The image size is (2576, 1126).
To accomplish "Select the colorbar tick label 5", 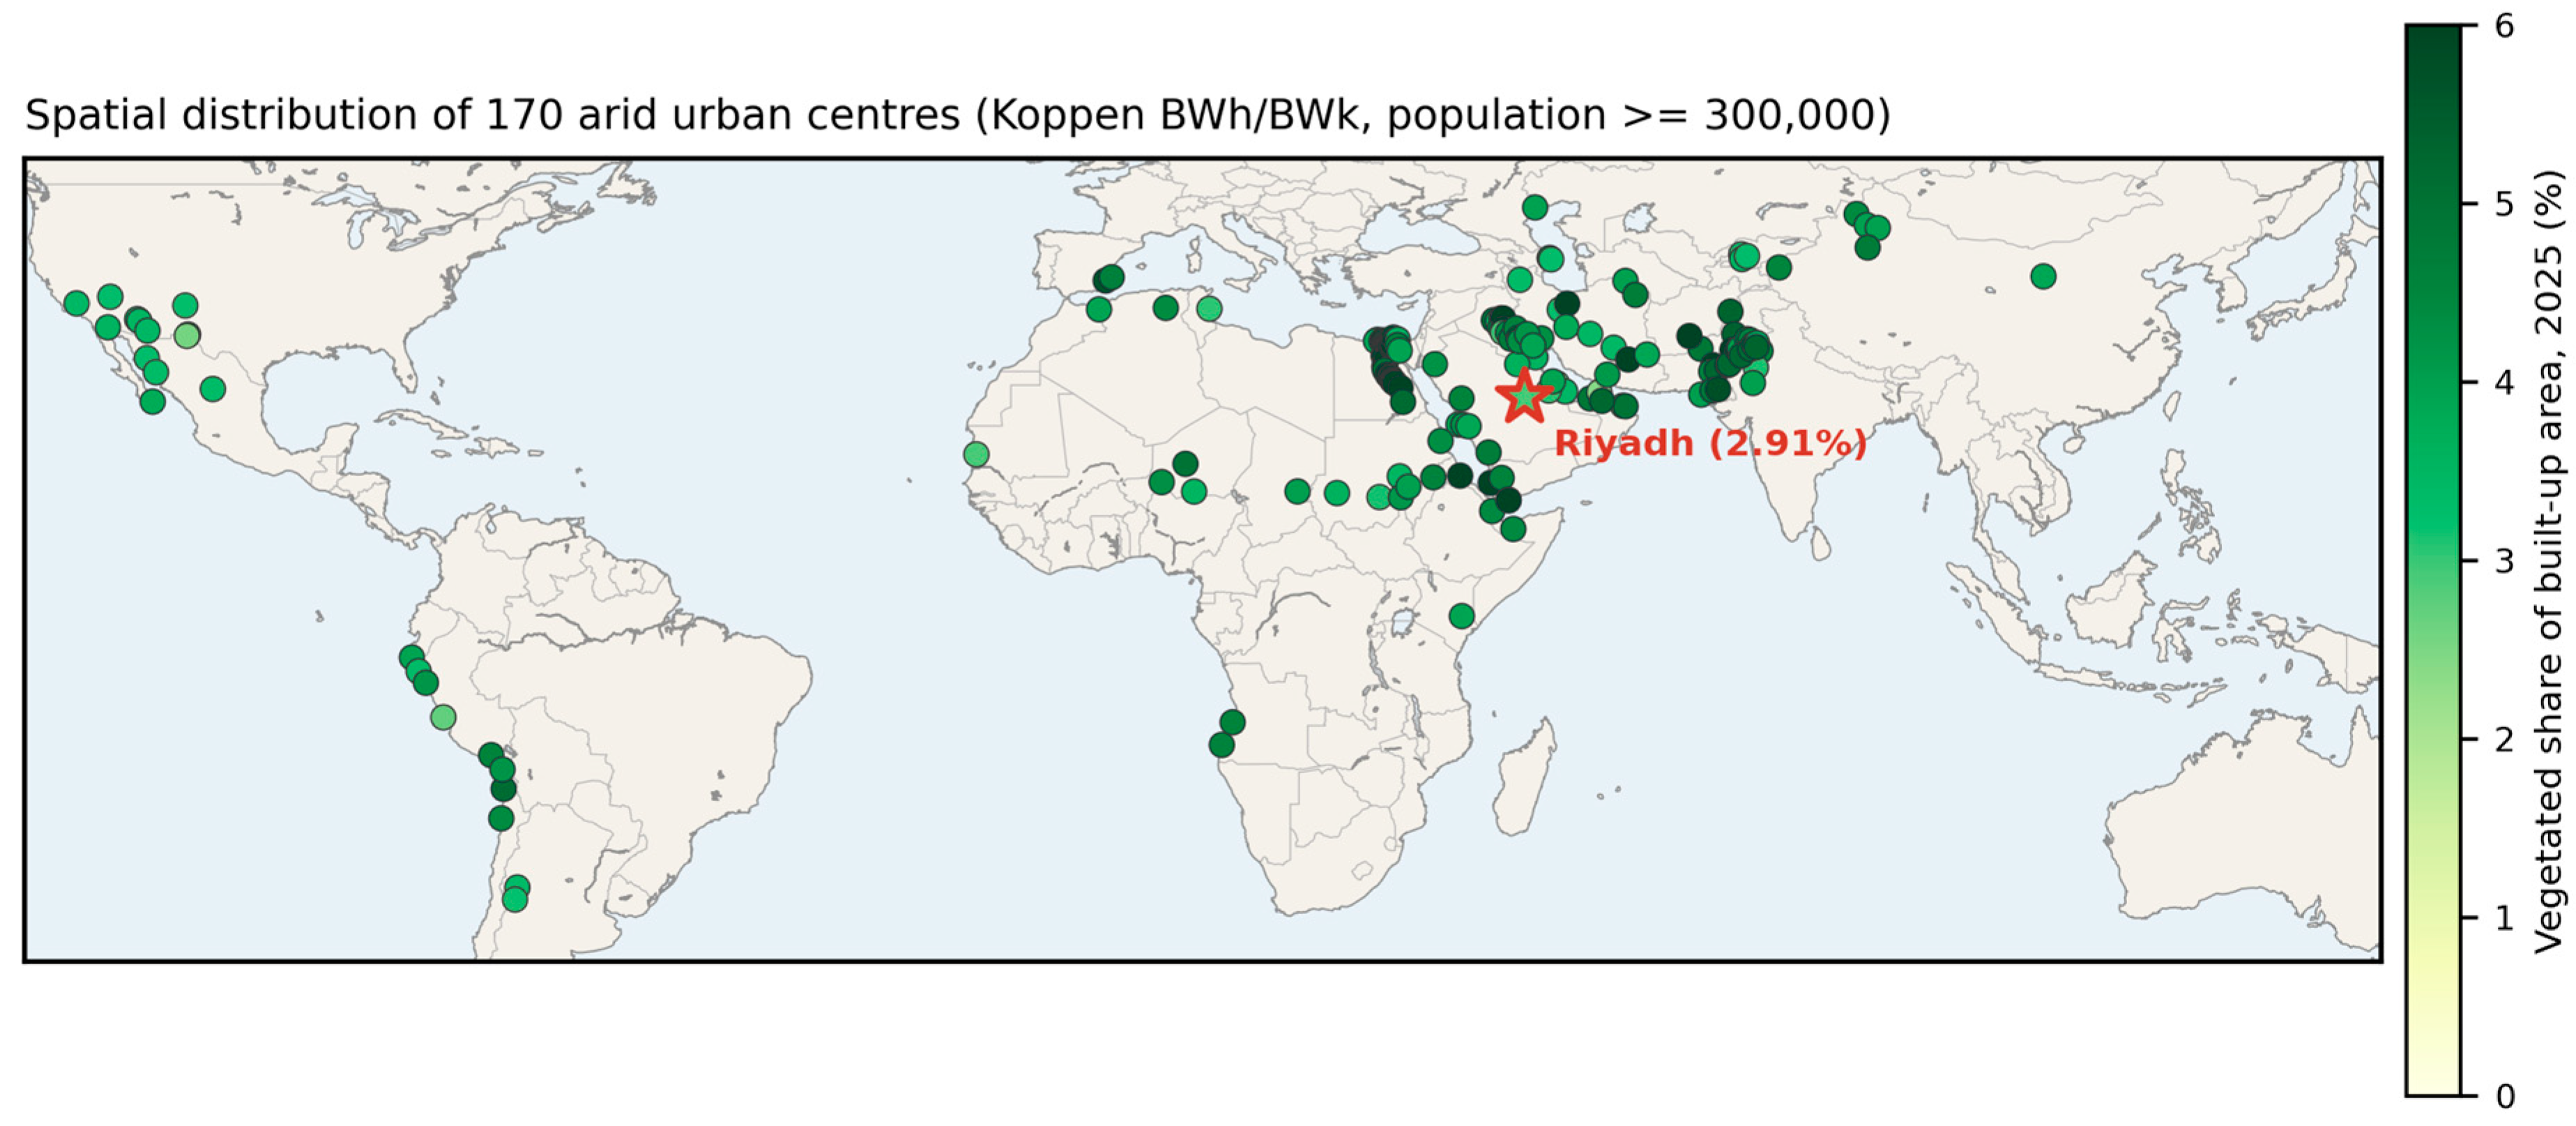I will pos(2504,204).
